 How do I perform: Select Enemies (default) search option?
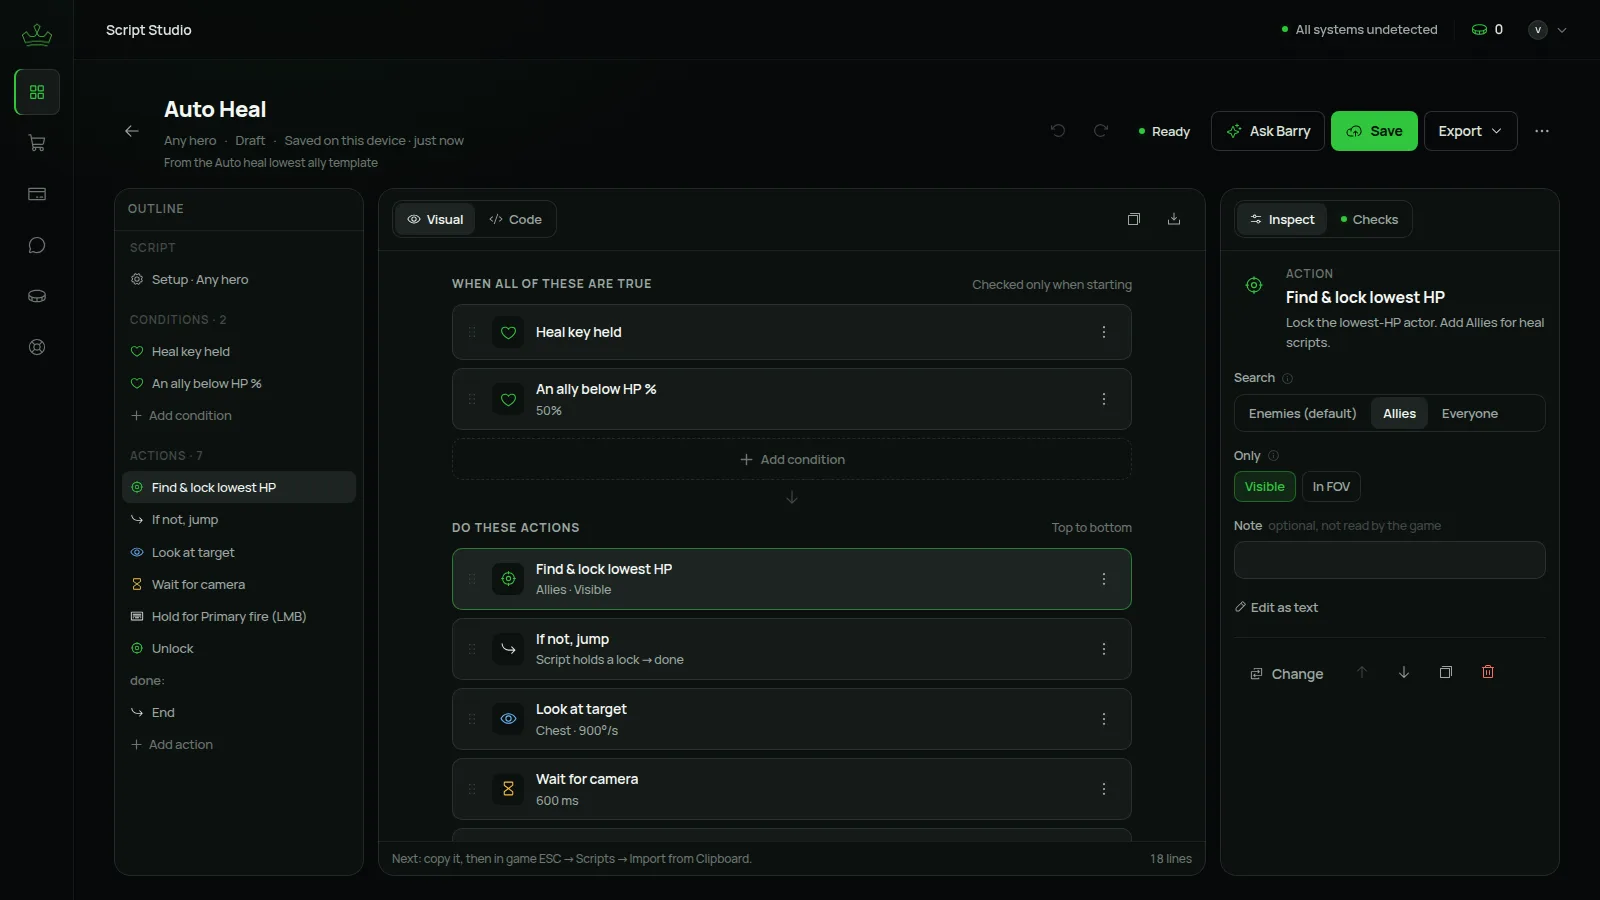tap(1302, 413)
